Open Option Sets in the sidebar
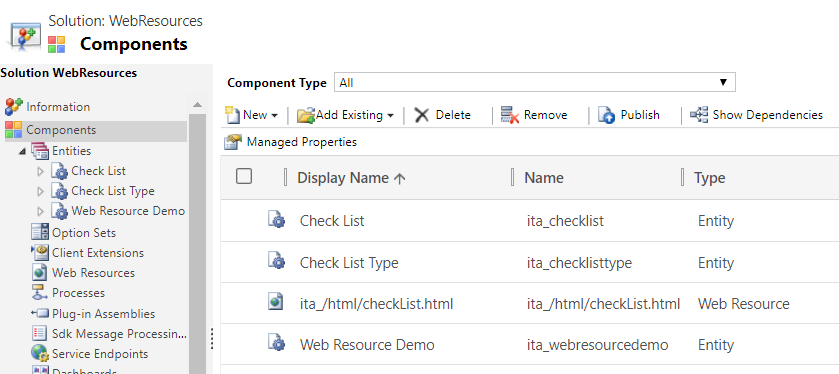Viewport: 839px width, 374px height. click(83, 233)
